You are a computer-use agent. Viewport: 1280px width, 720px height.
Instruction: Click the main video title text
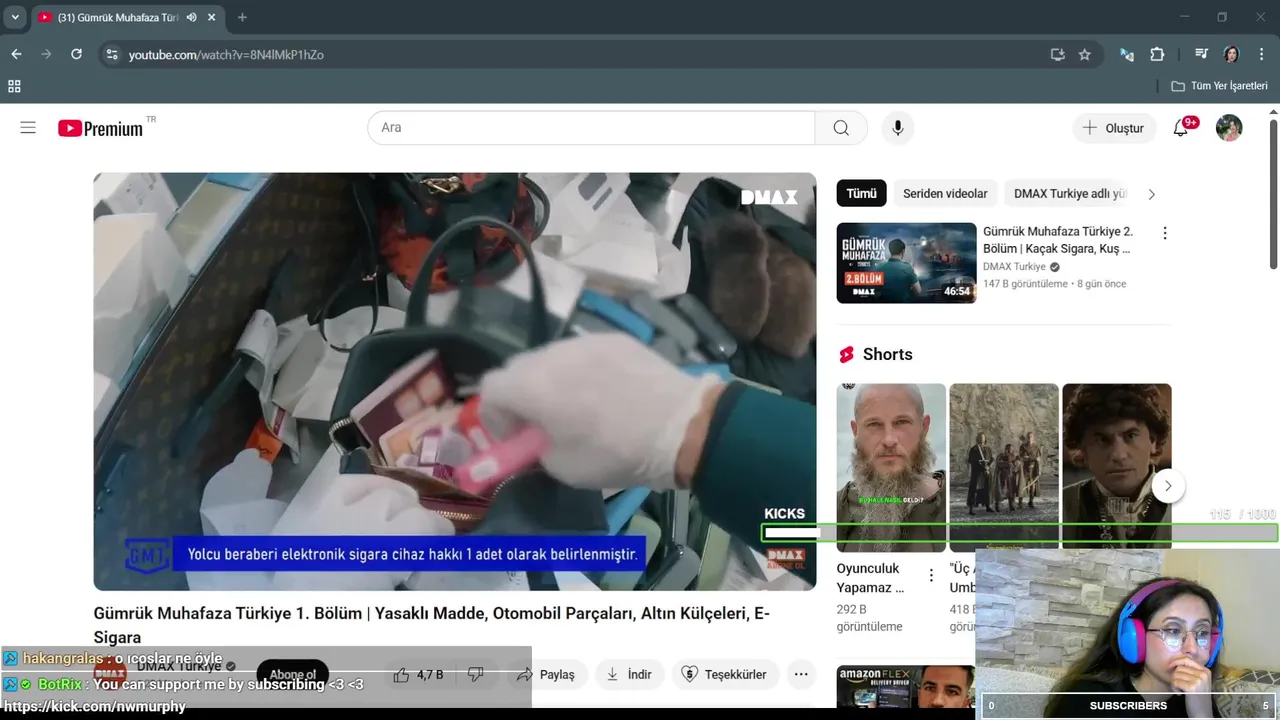pyautogui.click(x=432, y=625)
